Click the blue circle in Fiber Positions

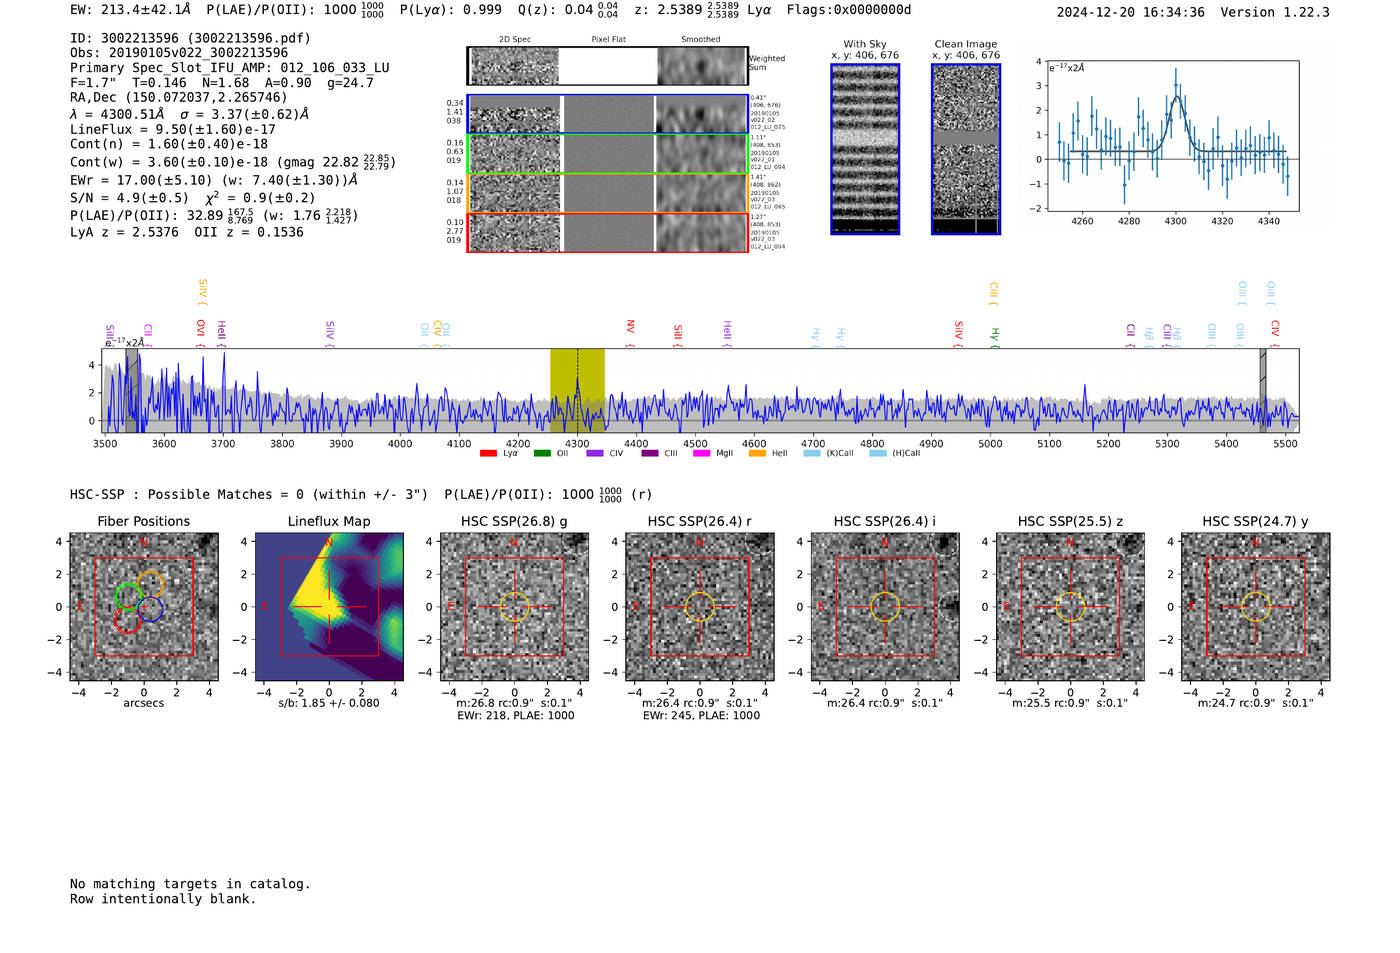point(150,609)
